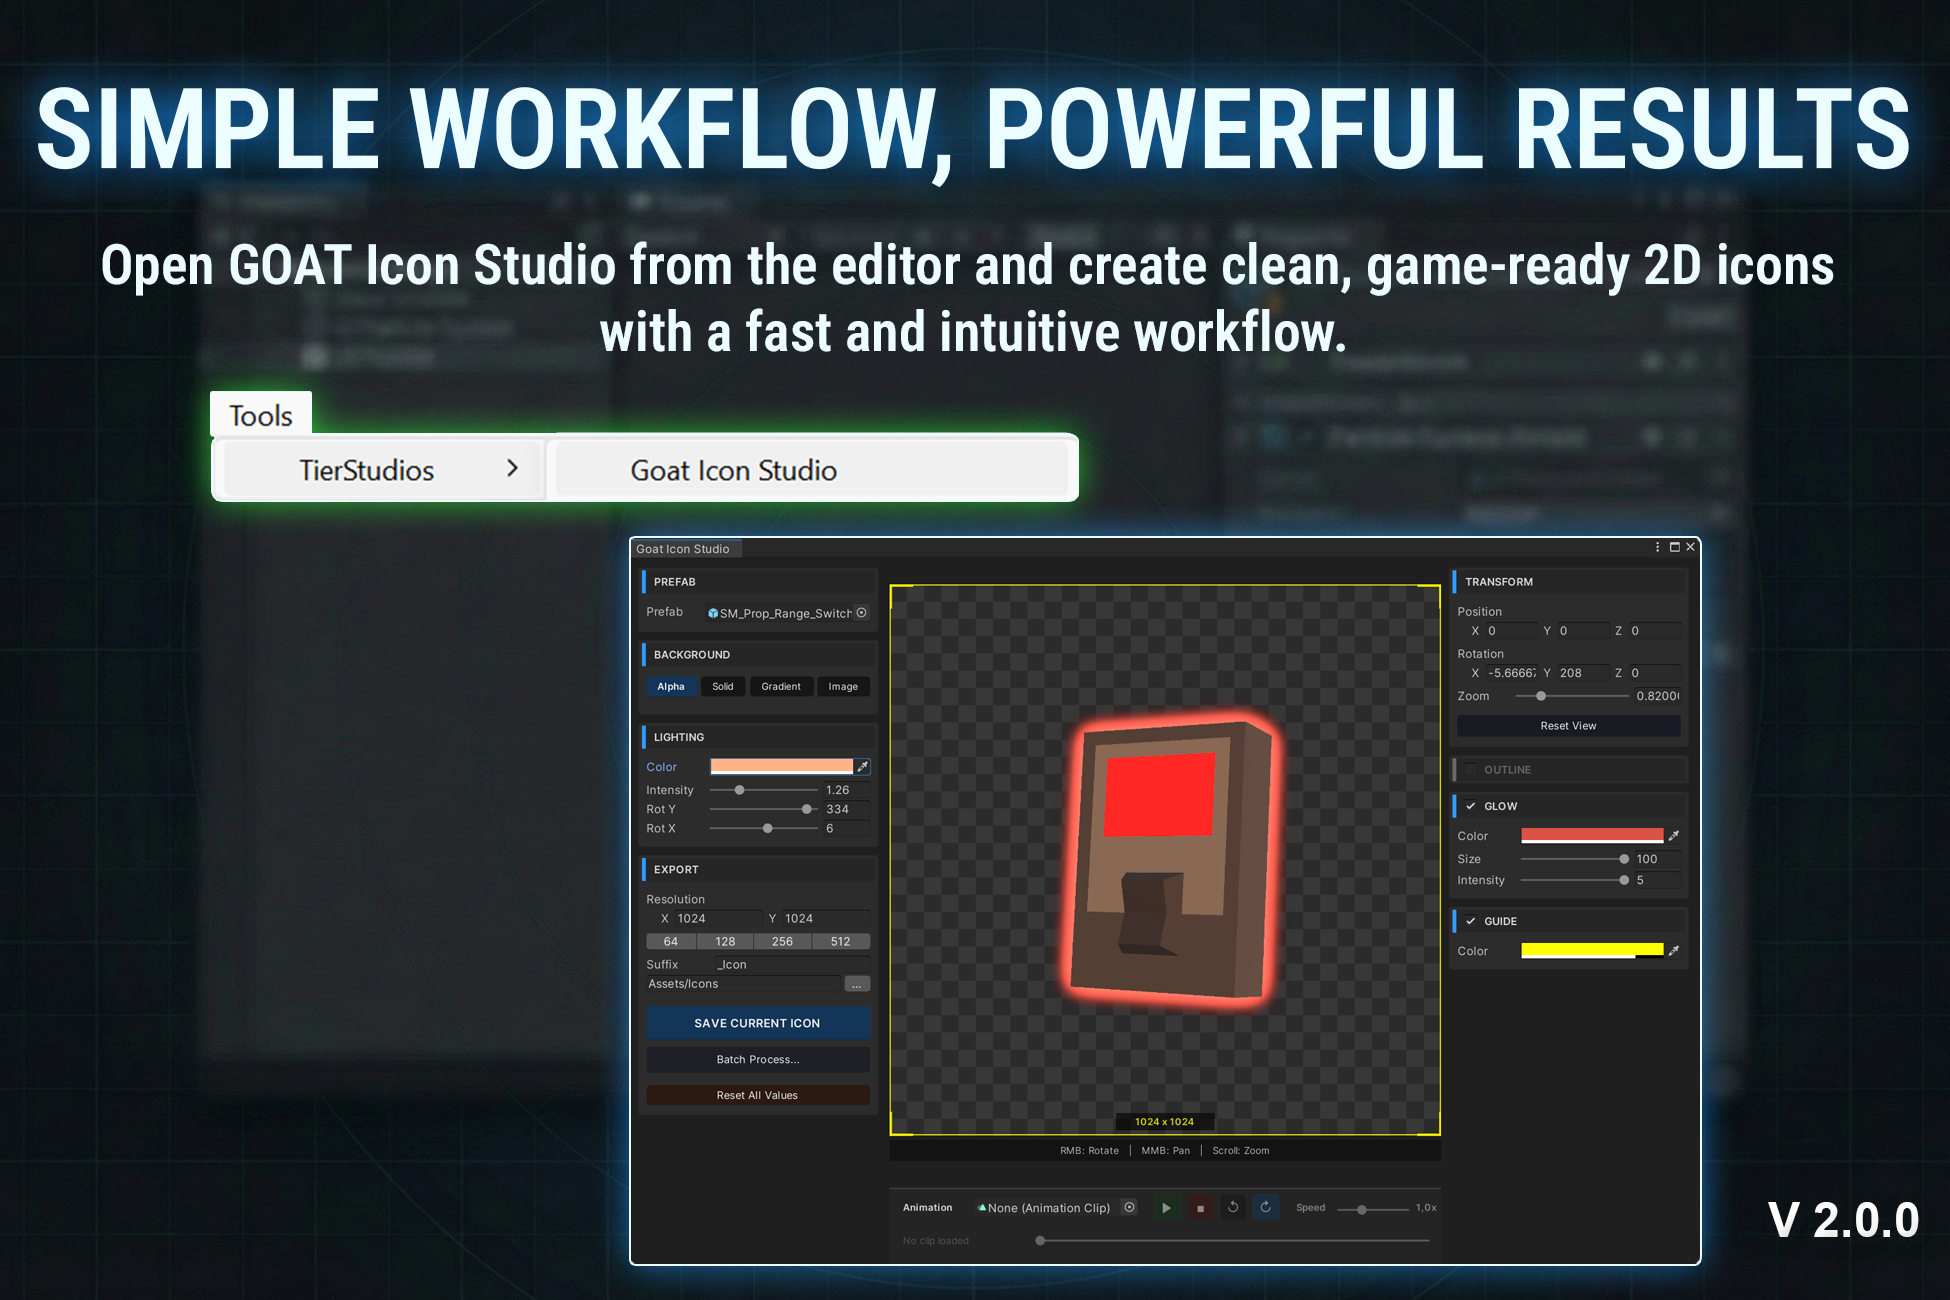
Task: Select the Solid background mode
Action: pos(723,687)
